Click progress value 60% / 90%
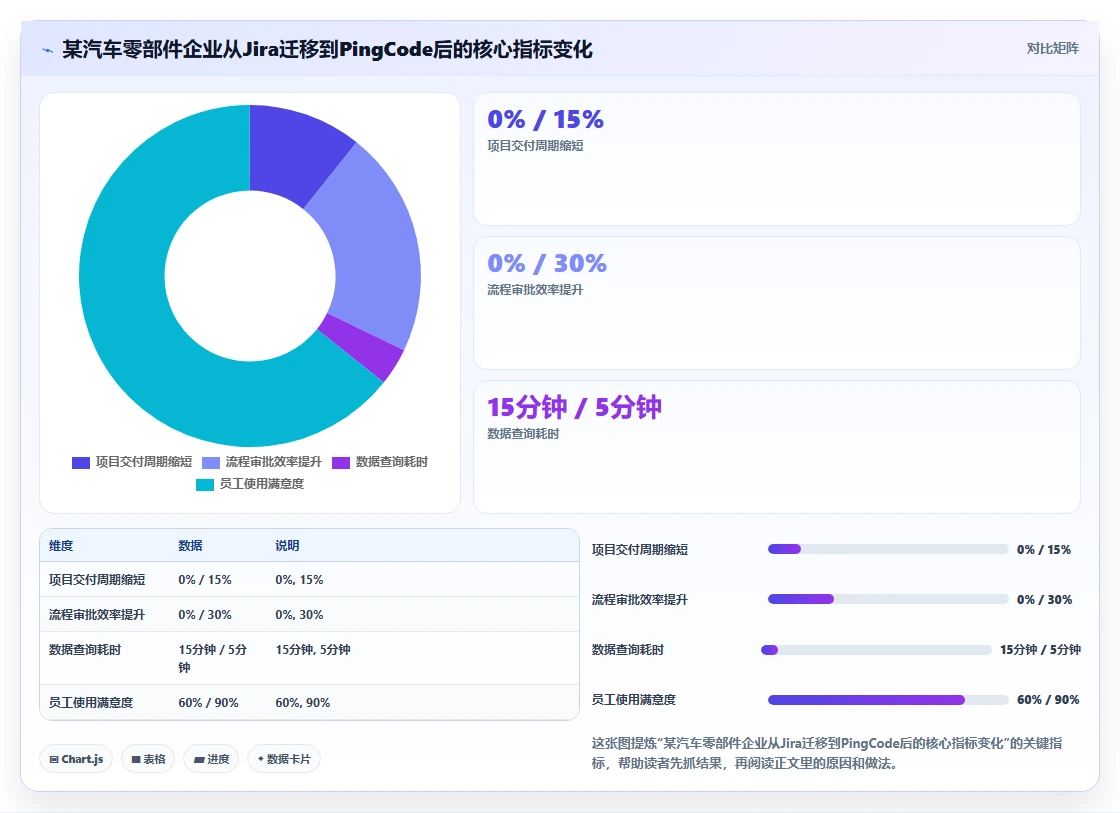 pyautogui.click(x=1049, y=699)
